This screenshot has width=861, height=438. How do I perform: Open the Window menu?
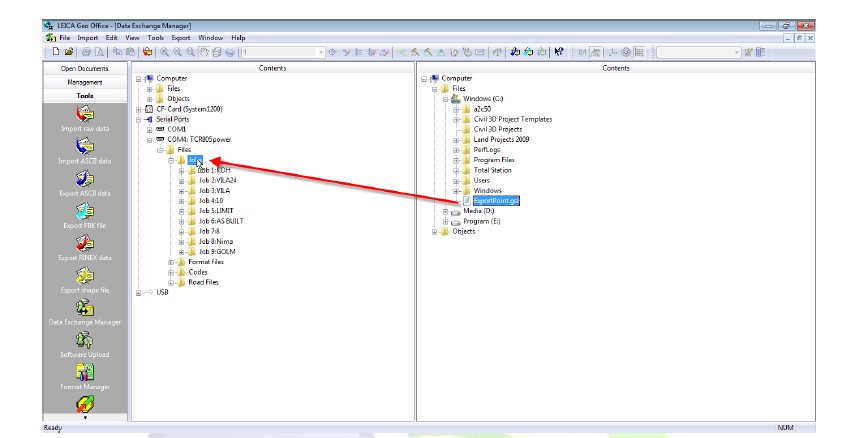(210, 38)
